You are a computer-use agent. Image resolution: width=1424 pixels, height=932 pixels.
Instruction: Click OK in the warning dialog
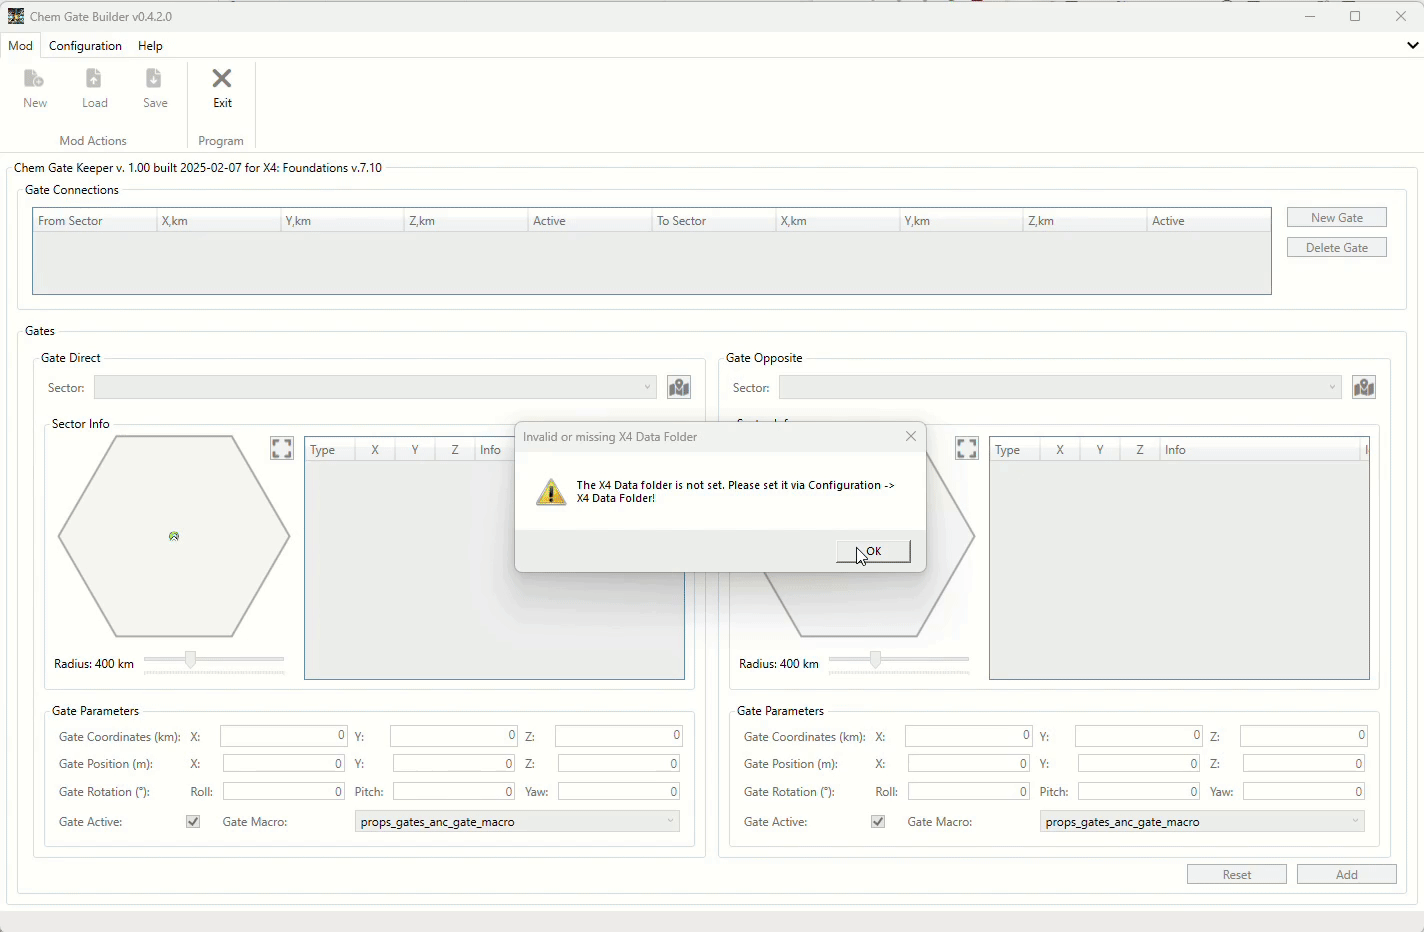tap(873, 551)
